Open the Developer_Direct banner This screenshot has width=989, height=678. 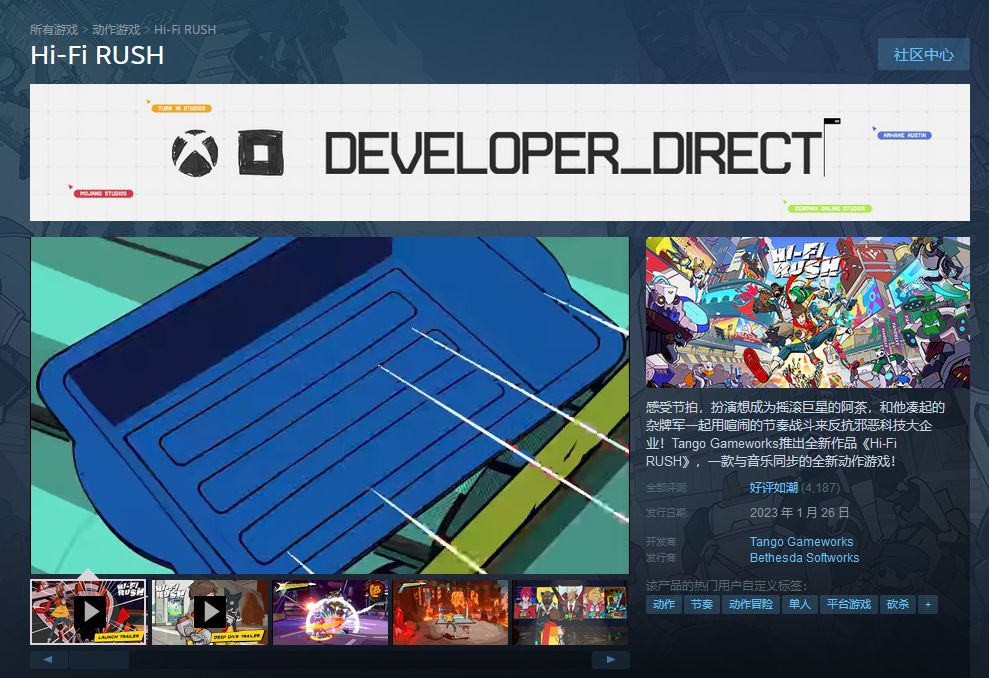pyautogui.click(x=500, y=152)
